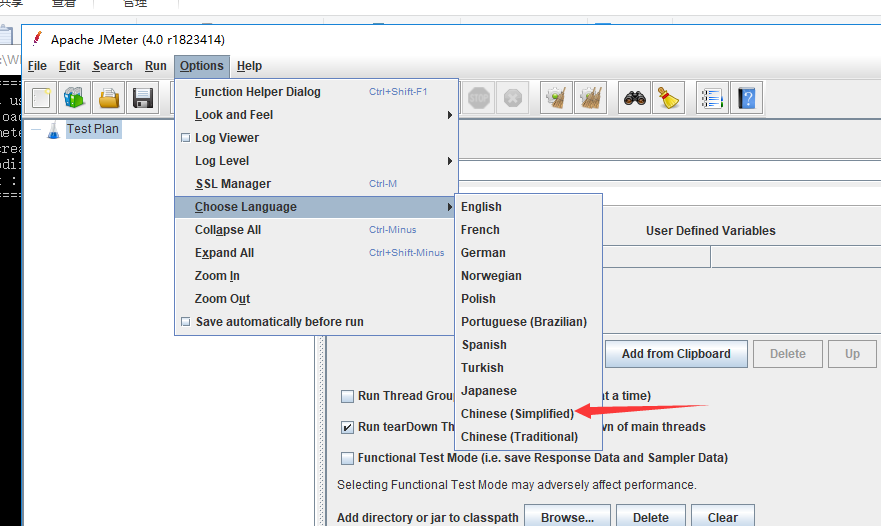Click the greyed Shutdown X icon
This screenshot has height=526, width=881.
tap(512, 98)
